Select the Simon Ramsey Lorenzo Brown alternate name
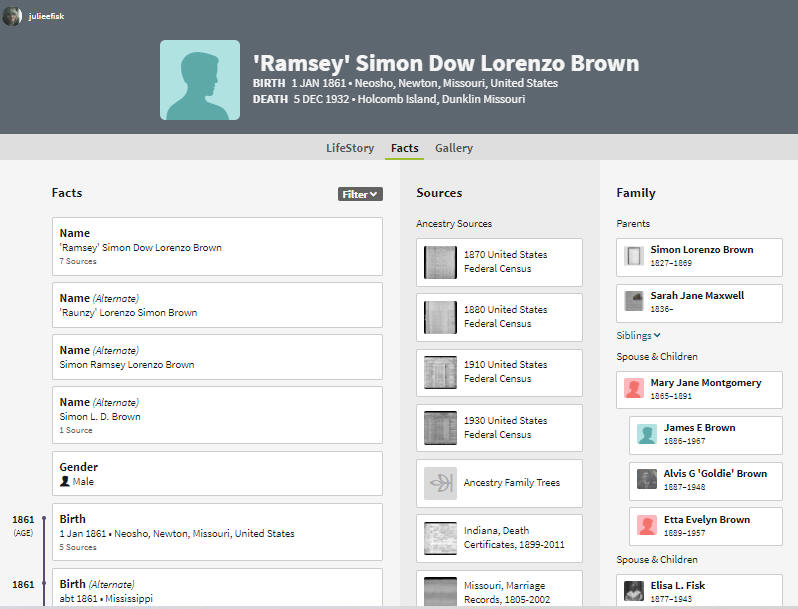 pos(217,357)
